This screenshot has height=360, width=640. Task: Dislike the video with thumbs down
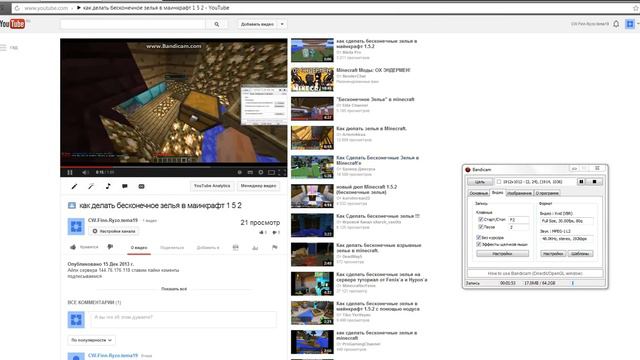point(110,247)
